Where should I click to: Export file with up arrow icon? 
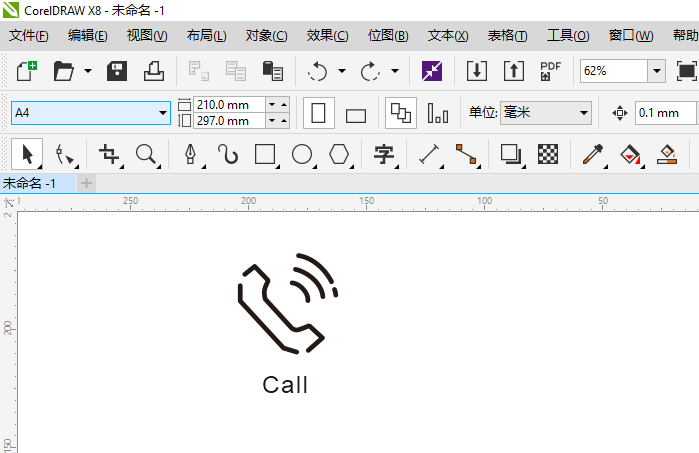pos(514,71)
